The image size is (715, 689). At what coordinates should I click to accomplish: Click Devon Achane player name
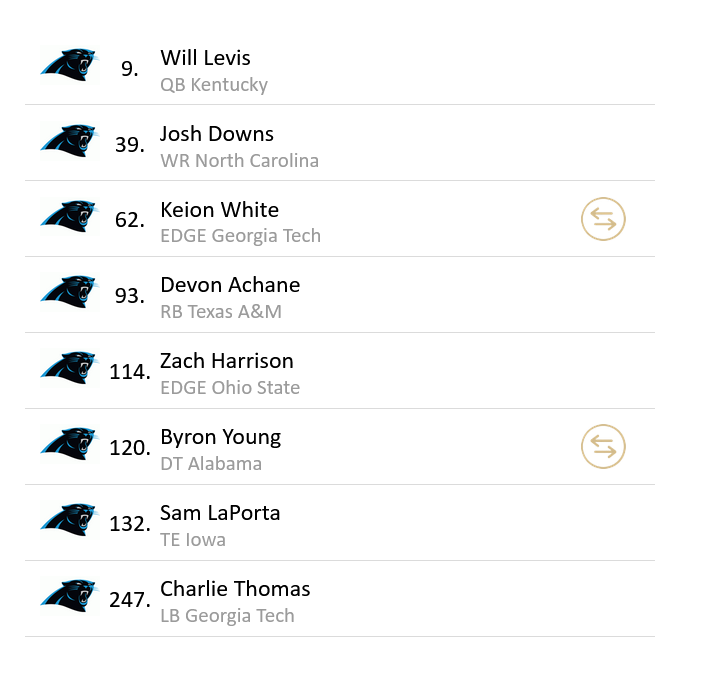tap(230, 285)
